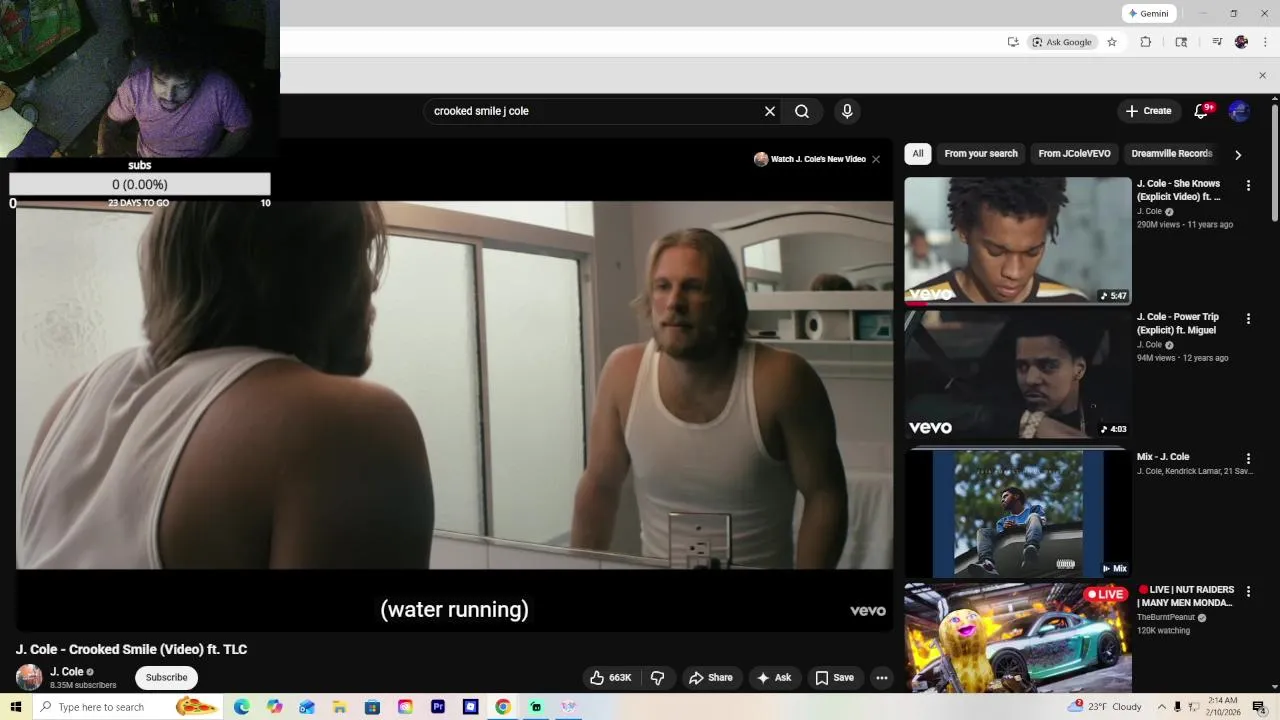This screenshot has width=1280, height=720.
Task: Share the Crooked Smile video
Action: pos(711,678)
